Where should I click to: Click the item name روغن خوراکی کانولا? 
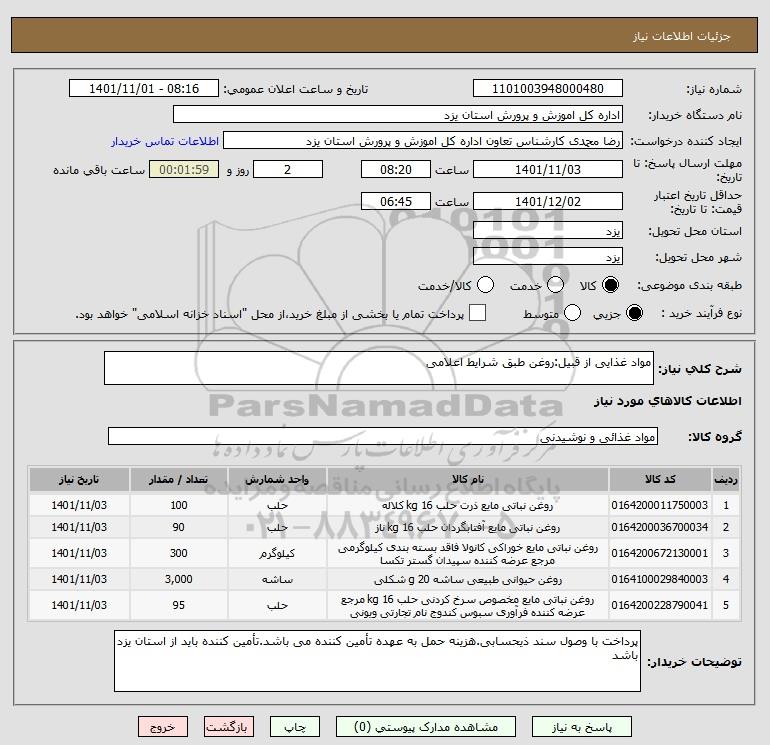click(468, 553)
